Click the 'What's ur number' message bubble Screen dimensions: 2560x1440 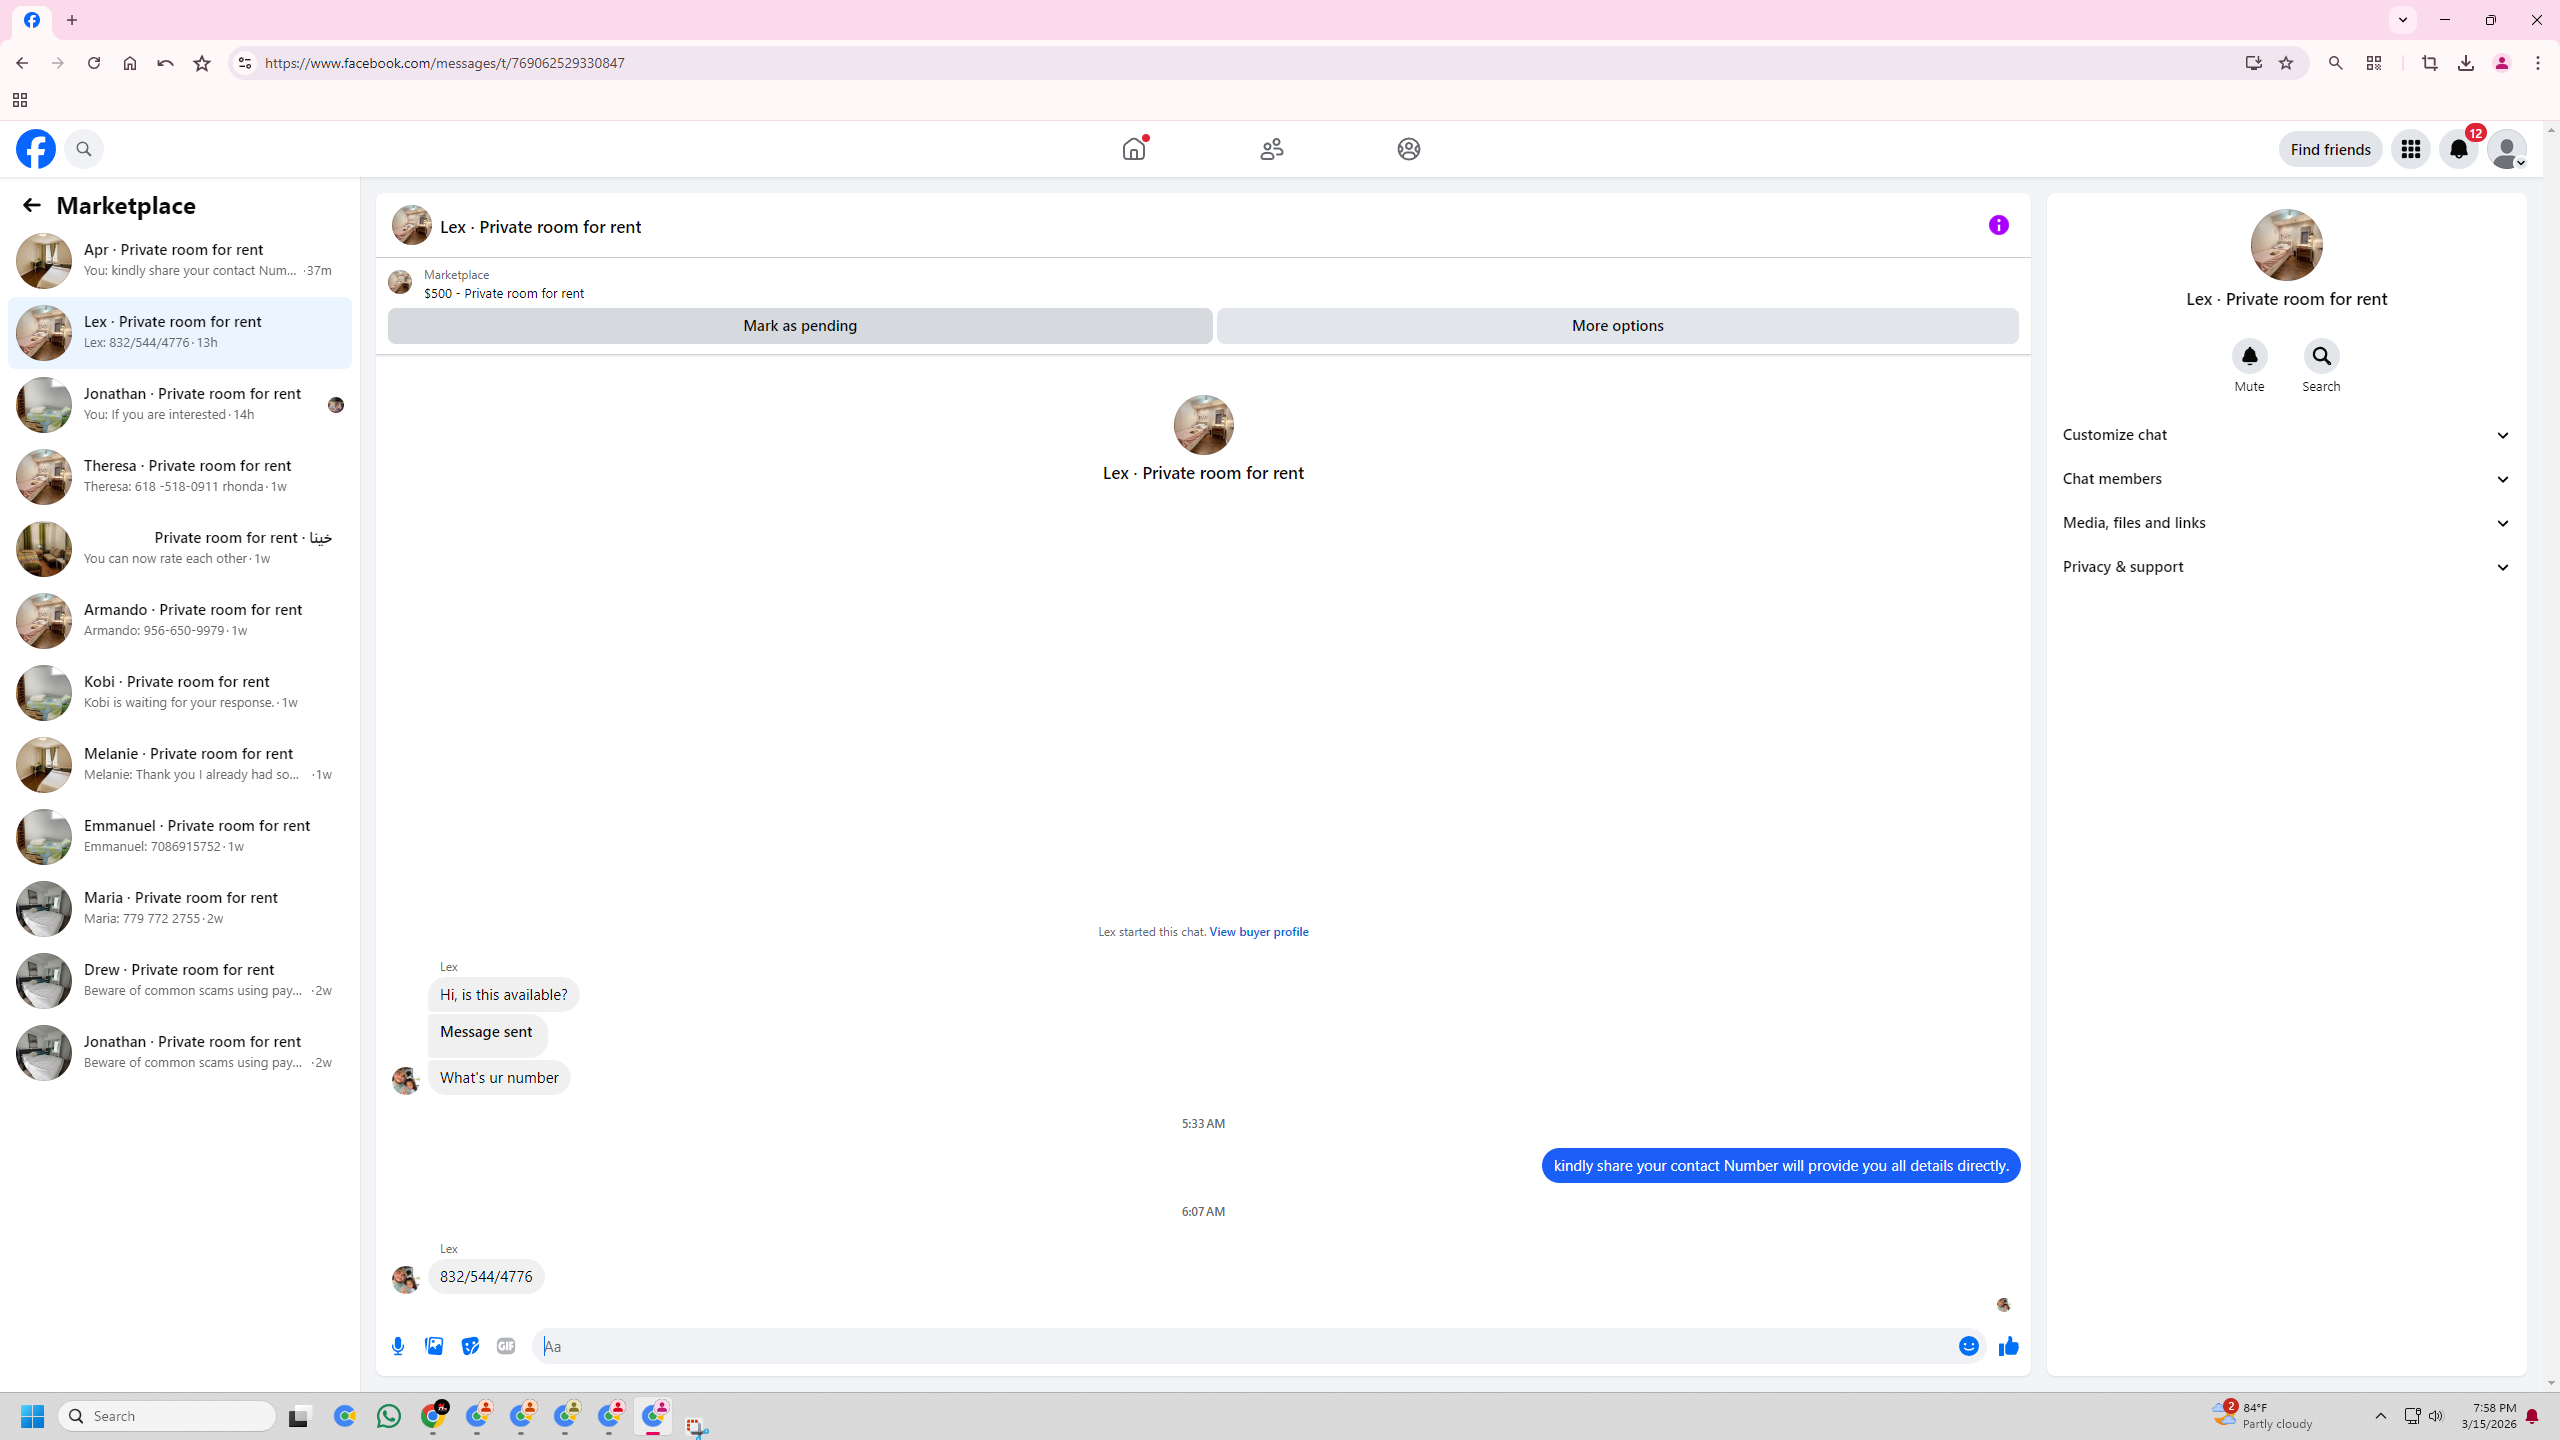[499, 1078]
